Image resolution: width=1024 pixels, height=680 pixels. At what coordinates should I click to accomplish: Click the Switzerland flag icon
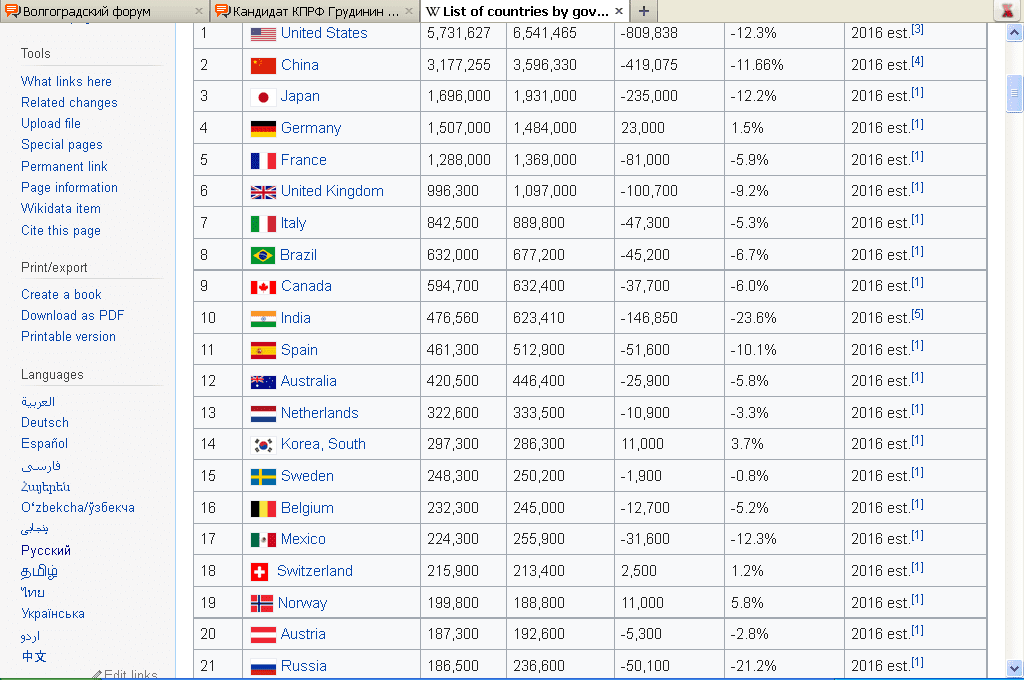coord(259,572)
